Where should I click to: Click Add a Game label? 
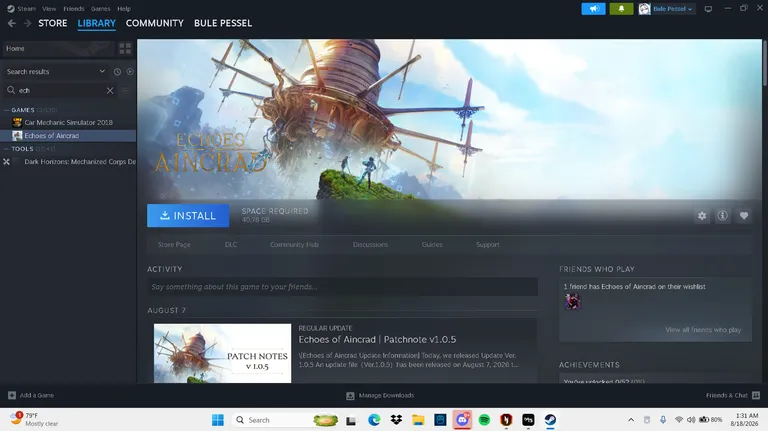point(37,395)
